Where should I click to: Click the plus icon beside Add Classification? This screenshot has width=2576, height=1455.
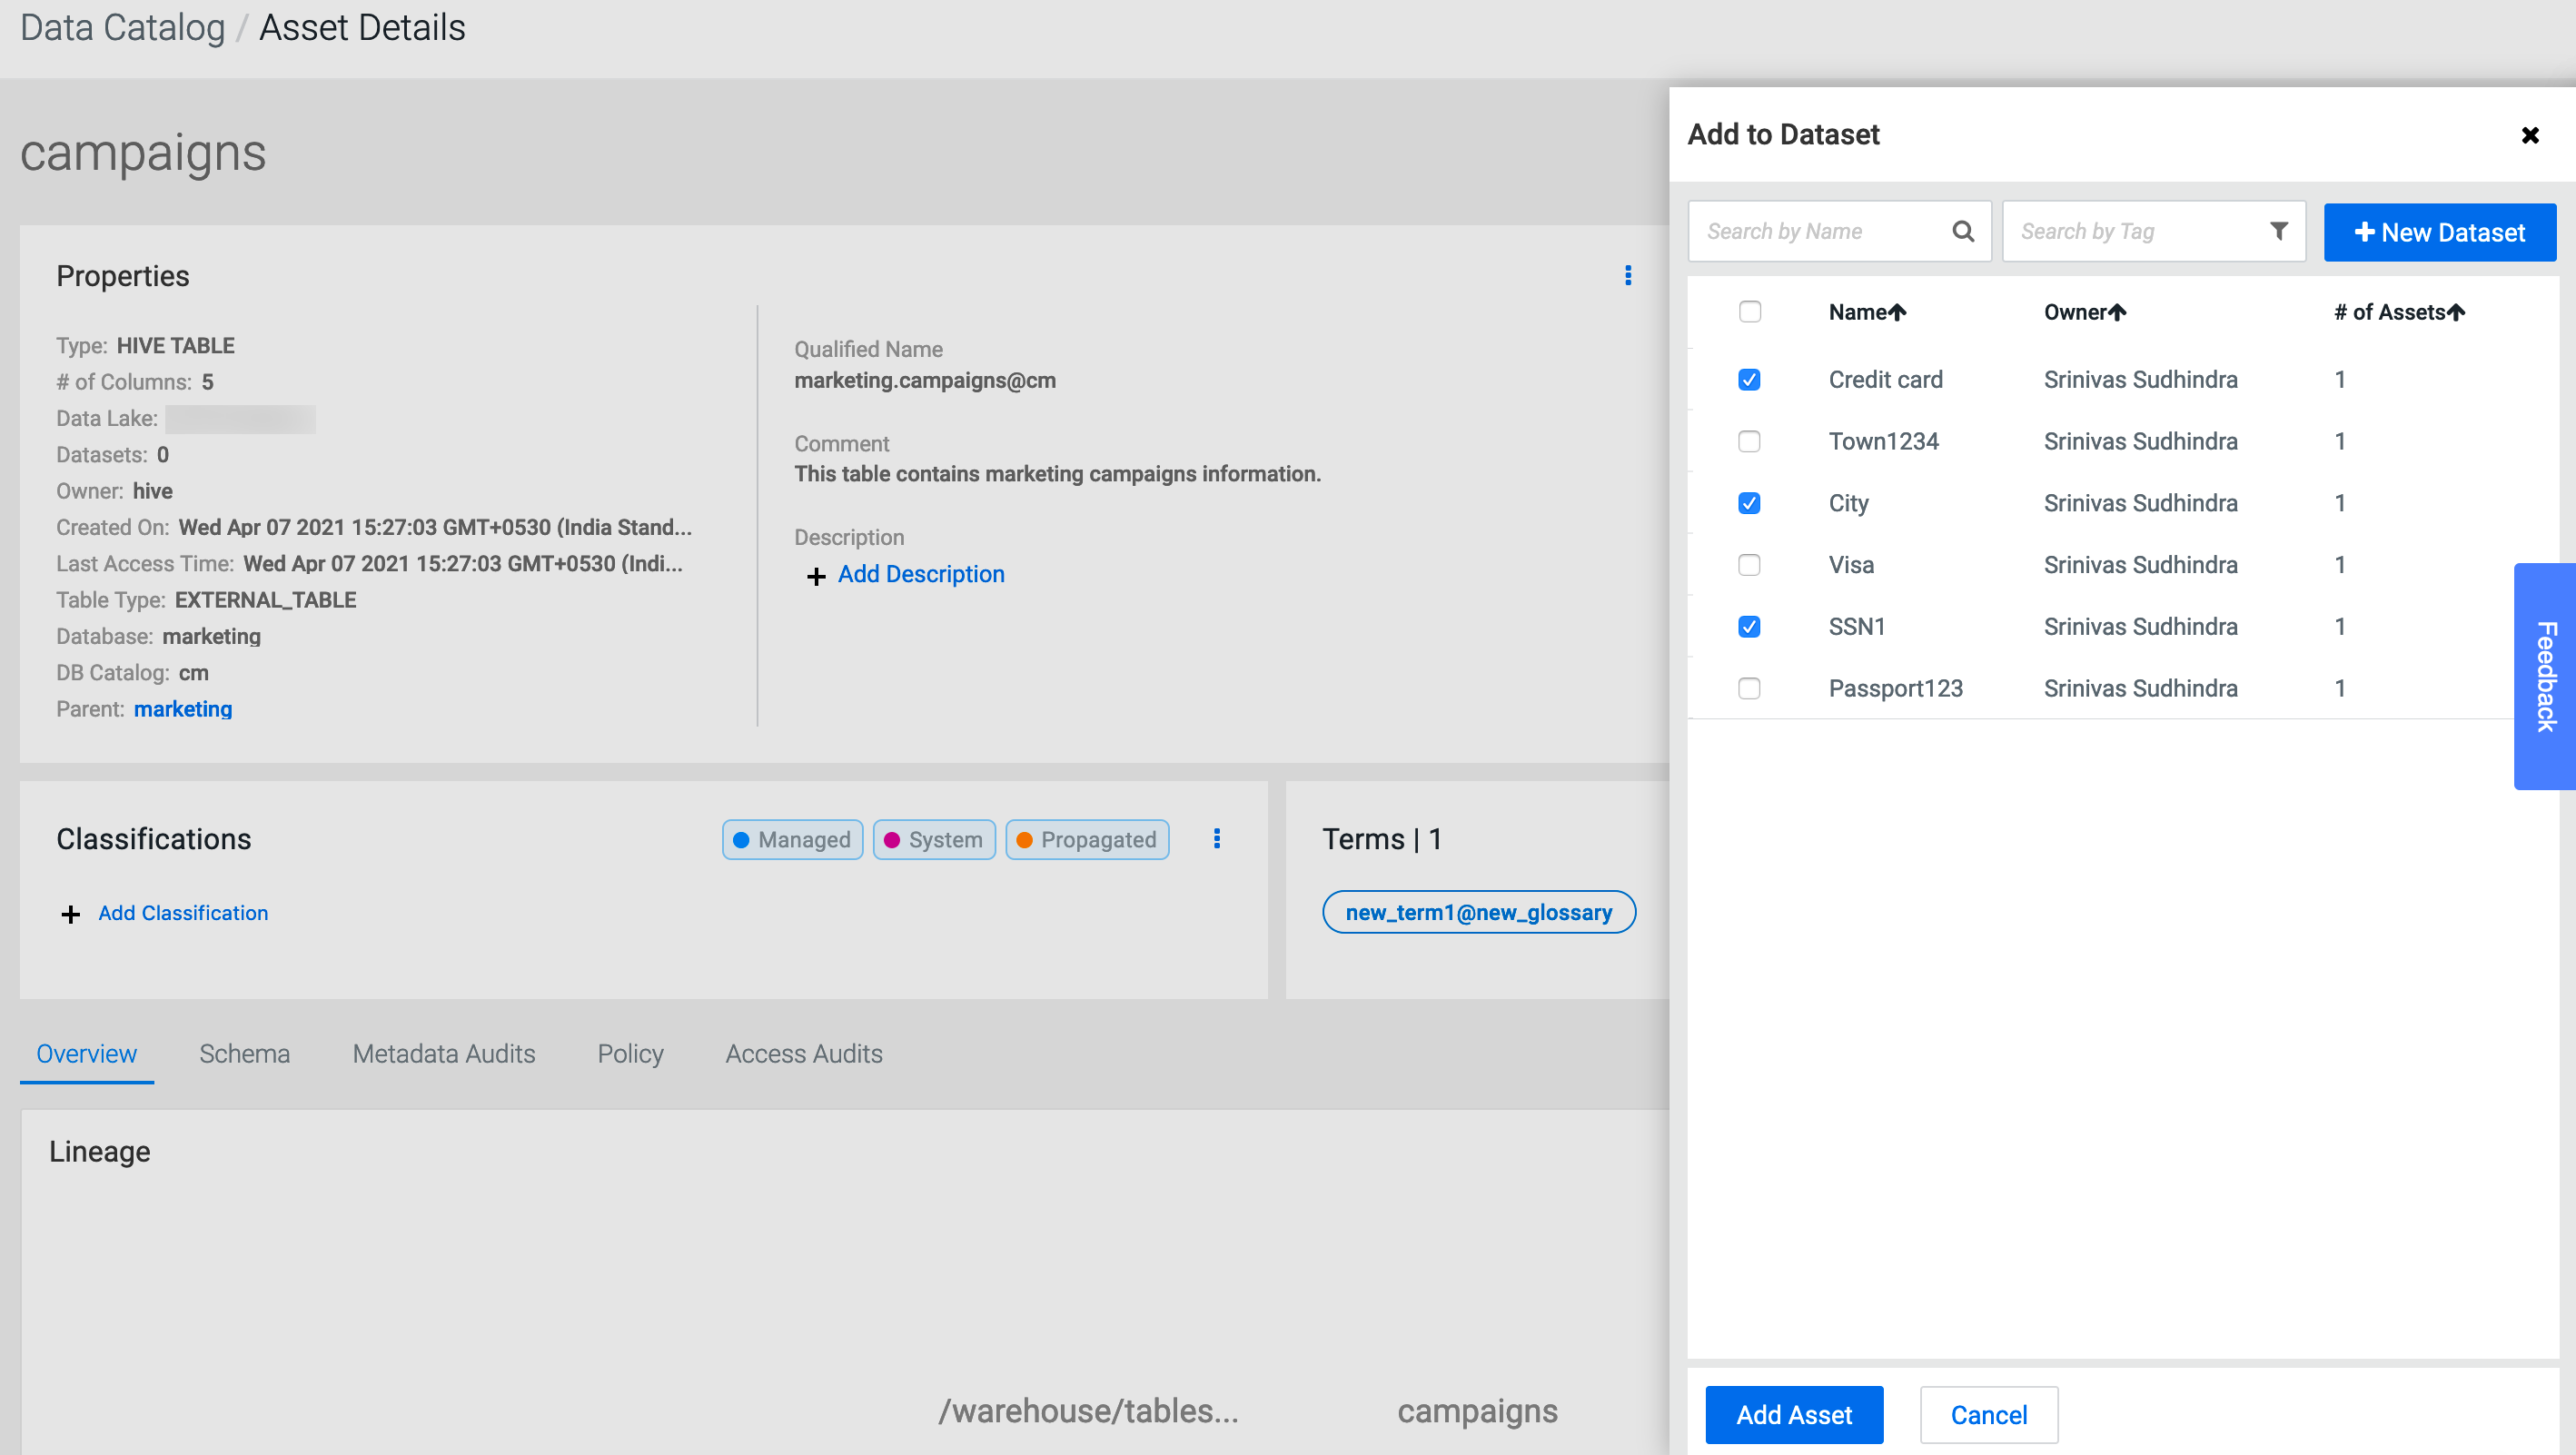[x=70, y=914]
